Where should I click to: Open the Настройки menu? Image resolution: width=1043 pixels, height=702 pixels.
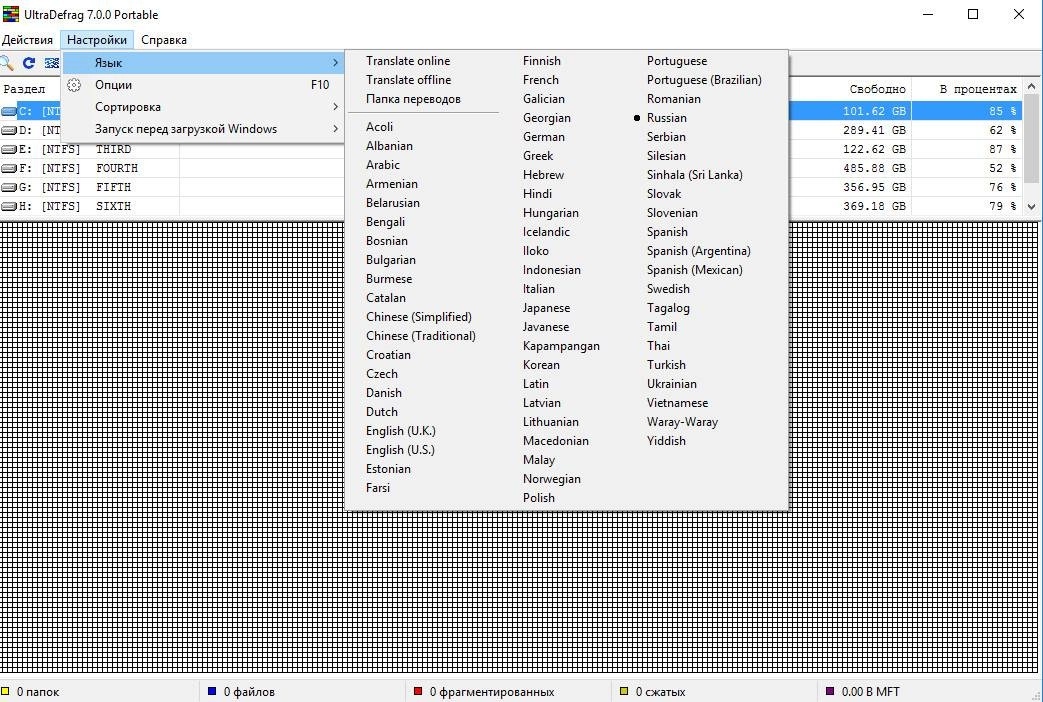(96, 40)
